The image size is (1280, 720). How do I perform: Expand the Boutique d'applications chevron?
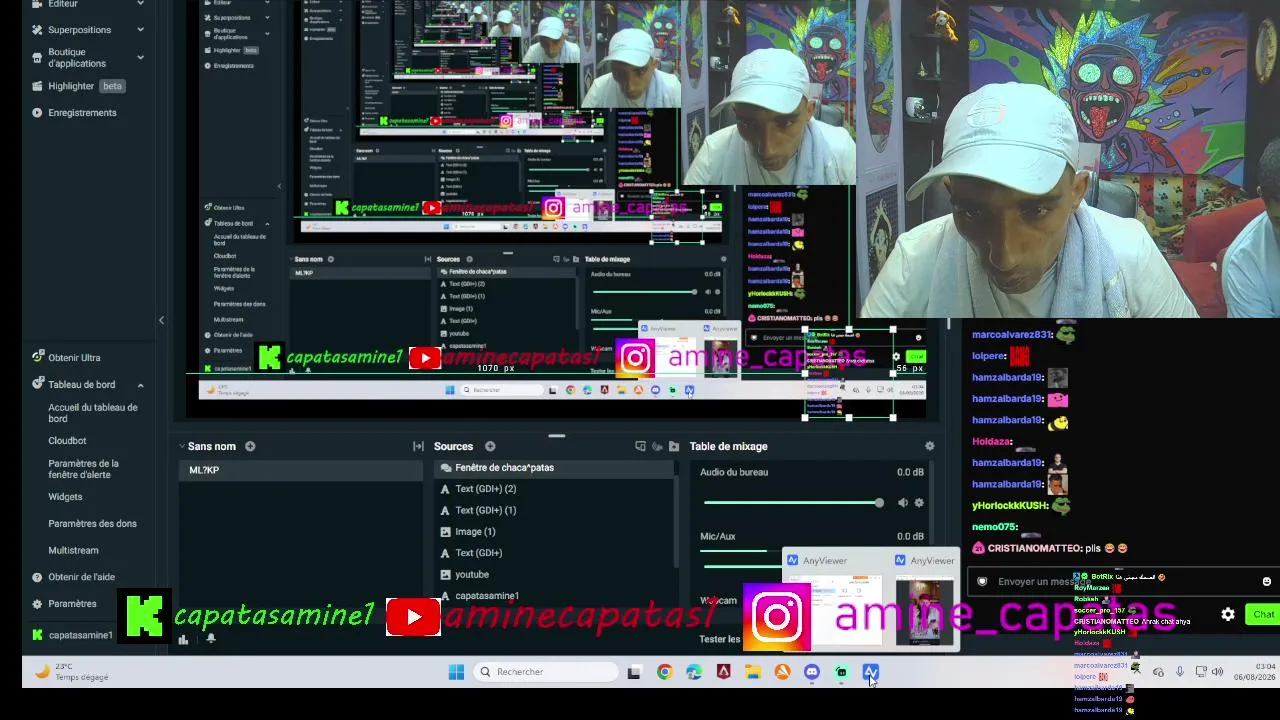coord(140,58)
